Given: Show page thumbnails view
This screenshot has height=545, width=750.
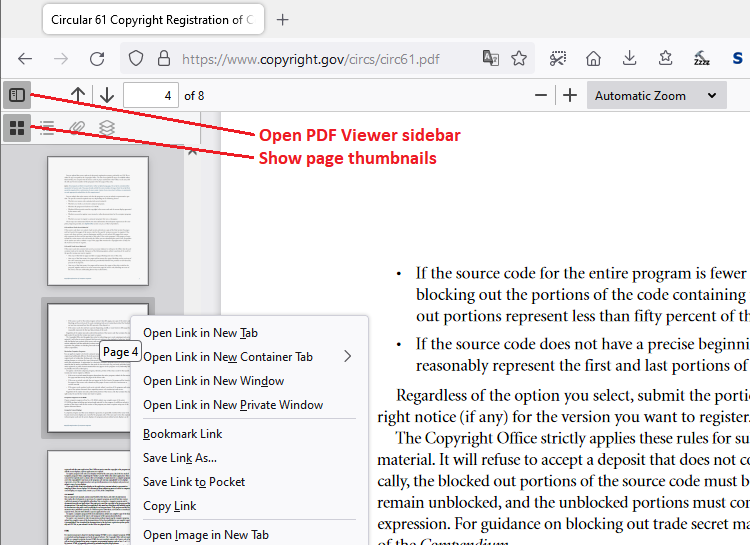Looking at the screenshot, I should (x=16, y=128).
